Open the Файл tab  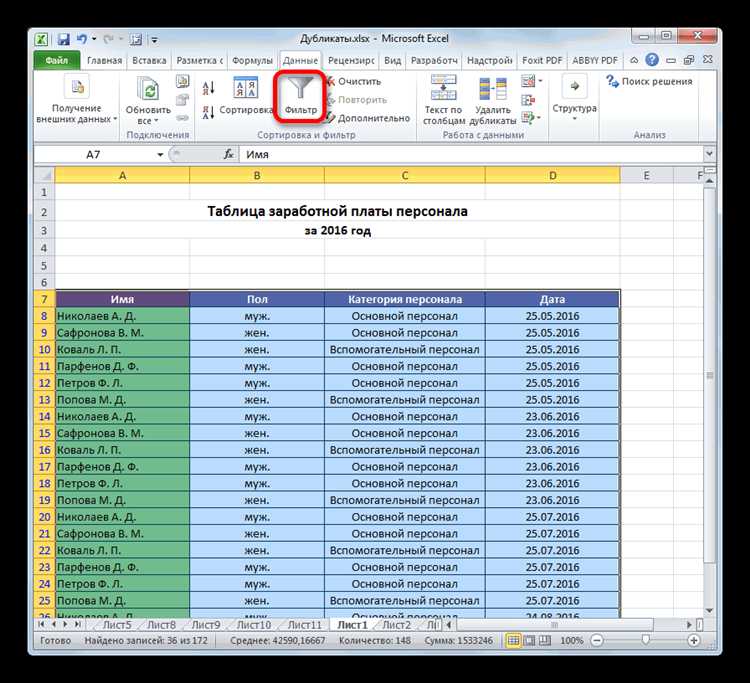coord(57,60)
